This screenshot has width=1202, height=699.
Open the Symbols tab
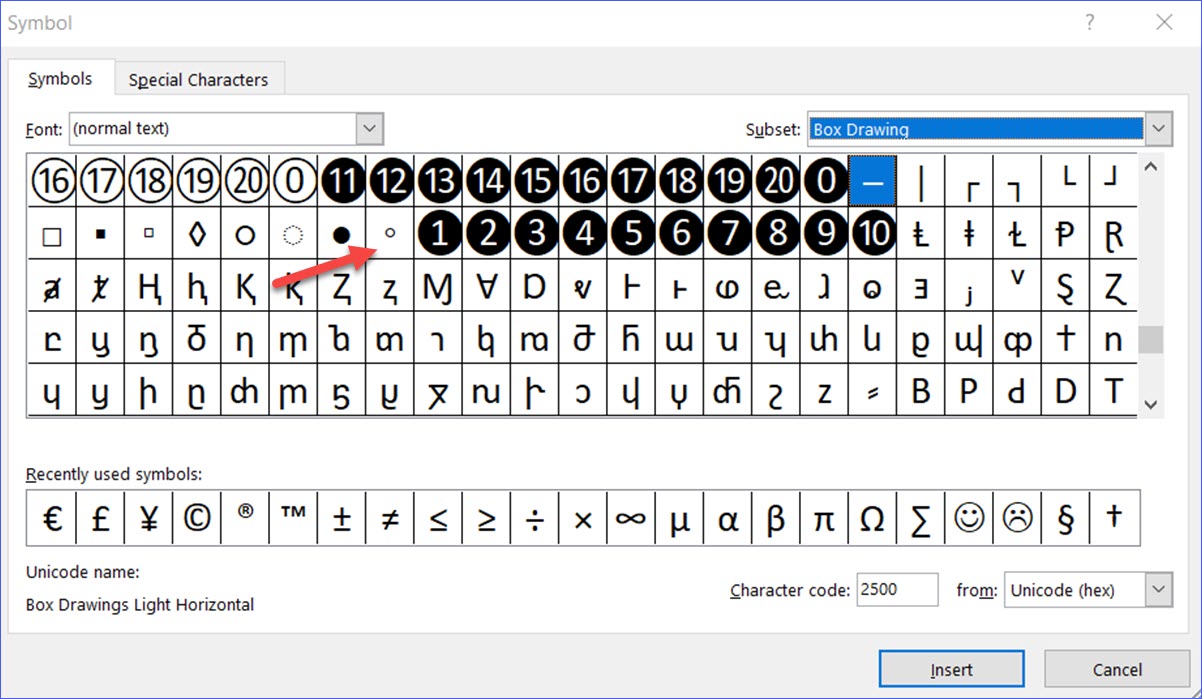(60, 79)
